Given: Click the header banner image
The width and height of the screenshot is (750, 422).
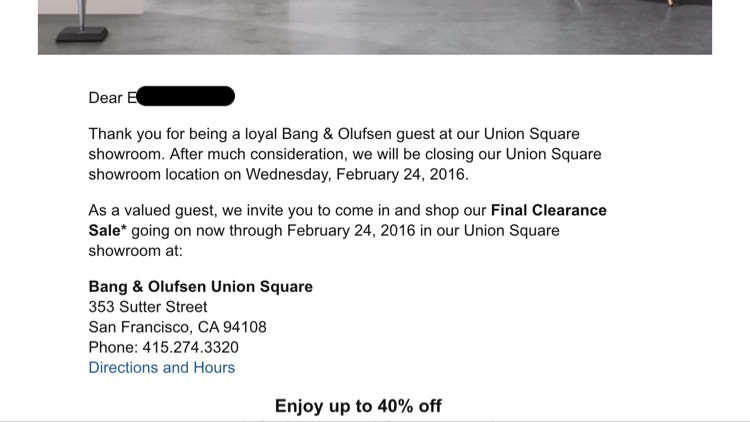Looking at the screenshot, I should (x=375, y=26).
